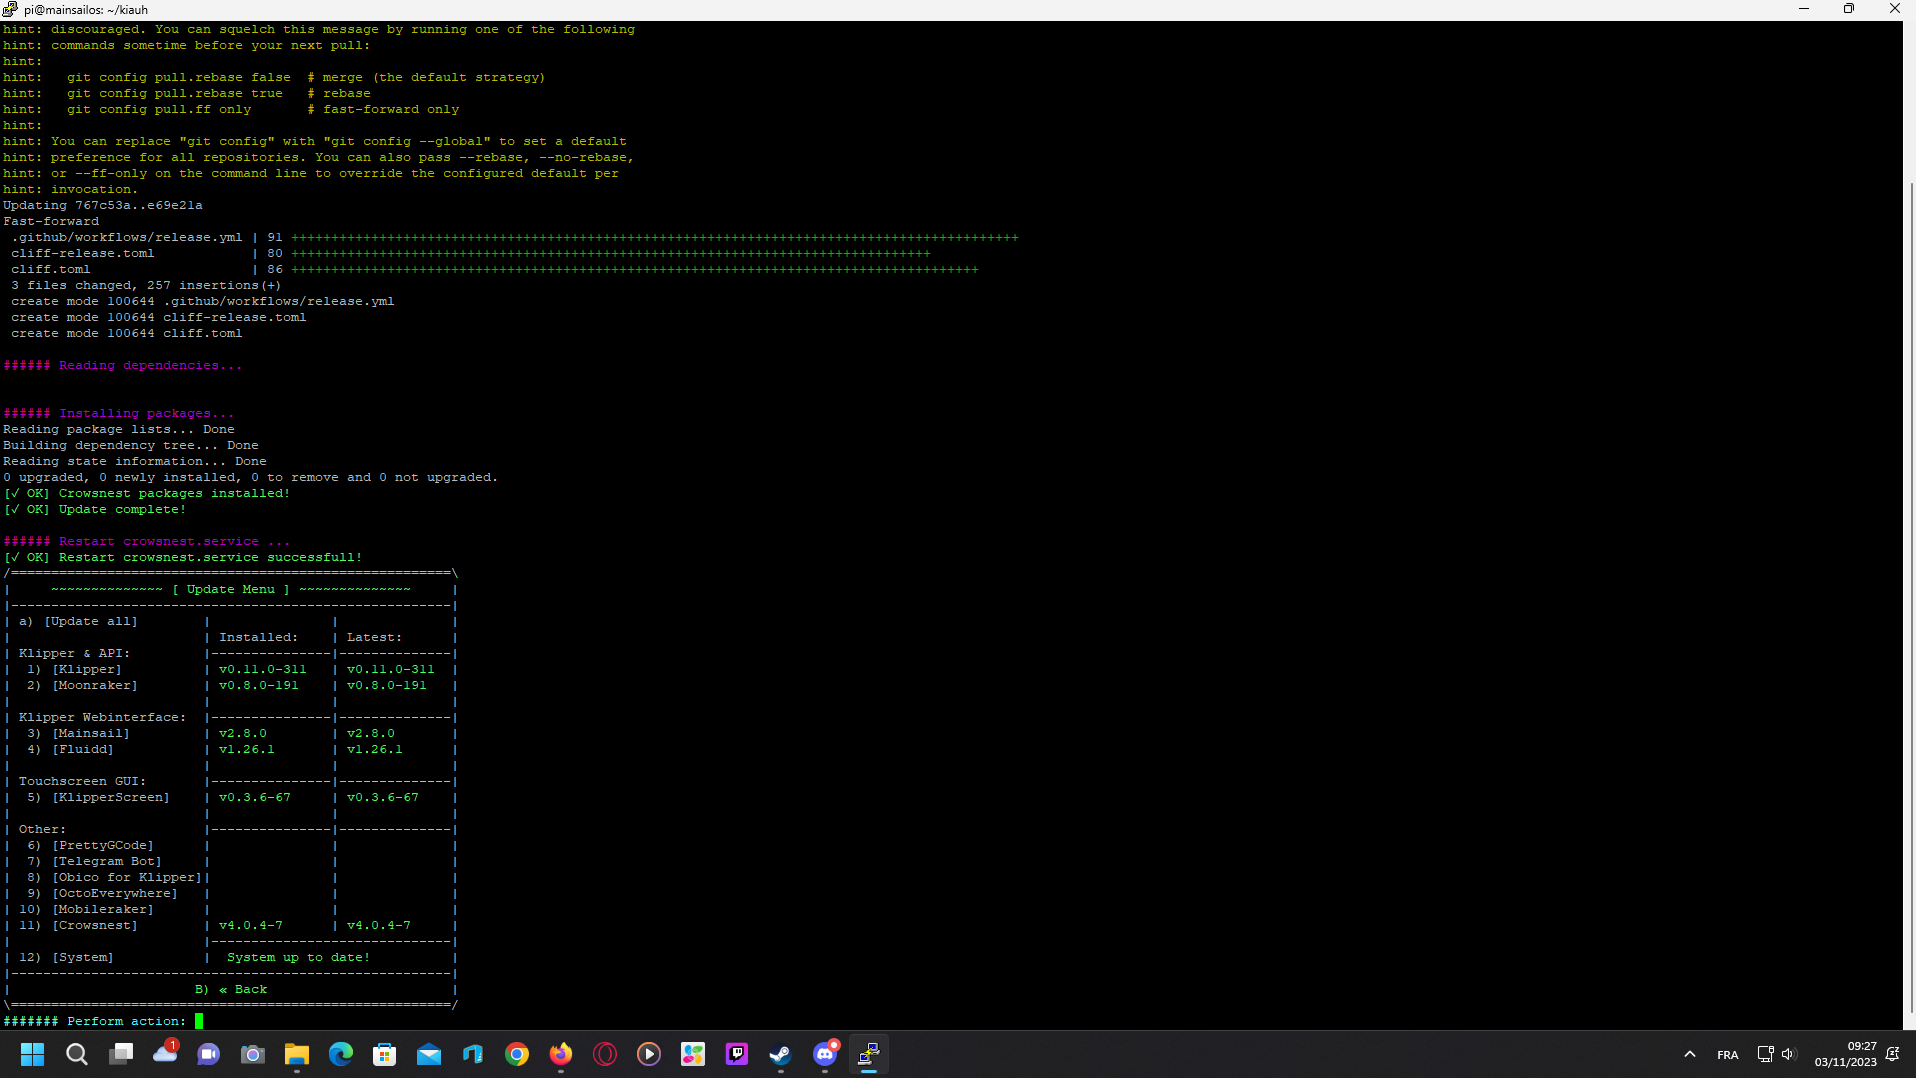The height and width of the screenshot is (1078, 1916).
Task: Open the colorful petals app icon
Action: point(693,1054)
